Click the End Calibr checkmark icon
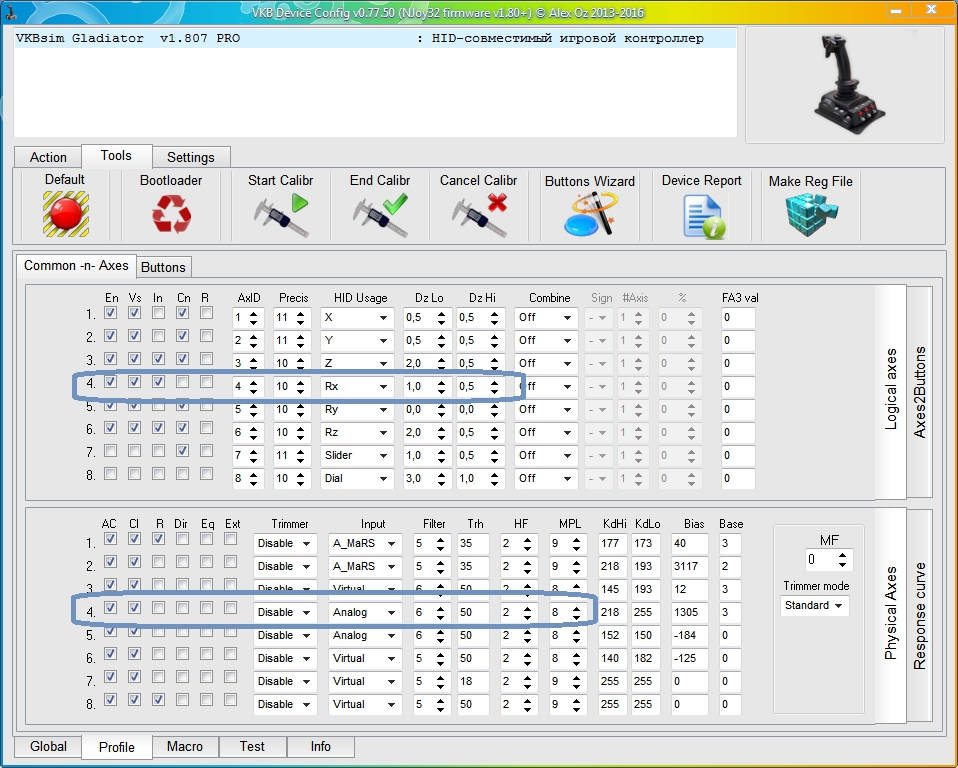This screenshot has width=958, height=768. point(380,214)
